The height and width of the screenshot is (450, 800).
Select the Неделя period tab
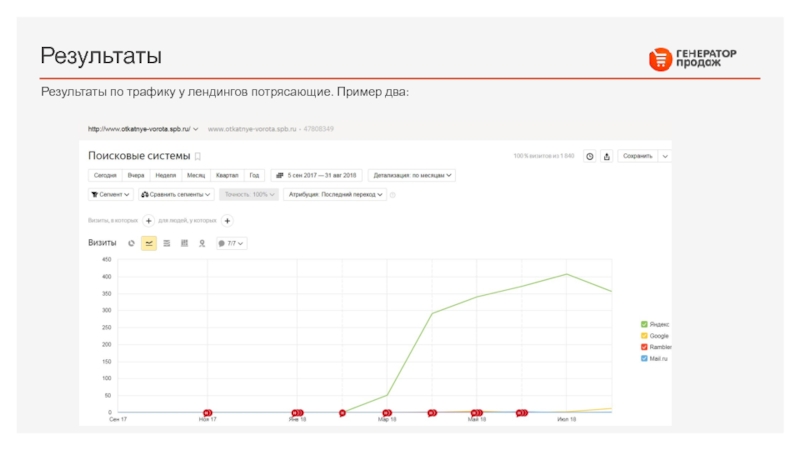(165, 175)
